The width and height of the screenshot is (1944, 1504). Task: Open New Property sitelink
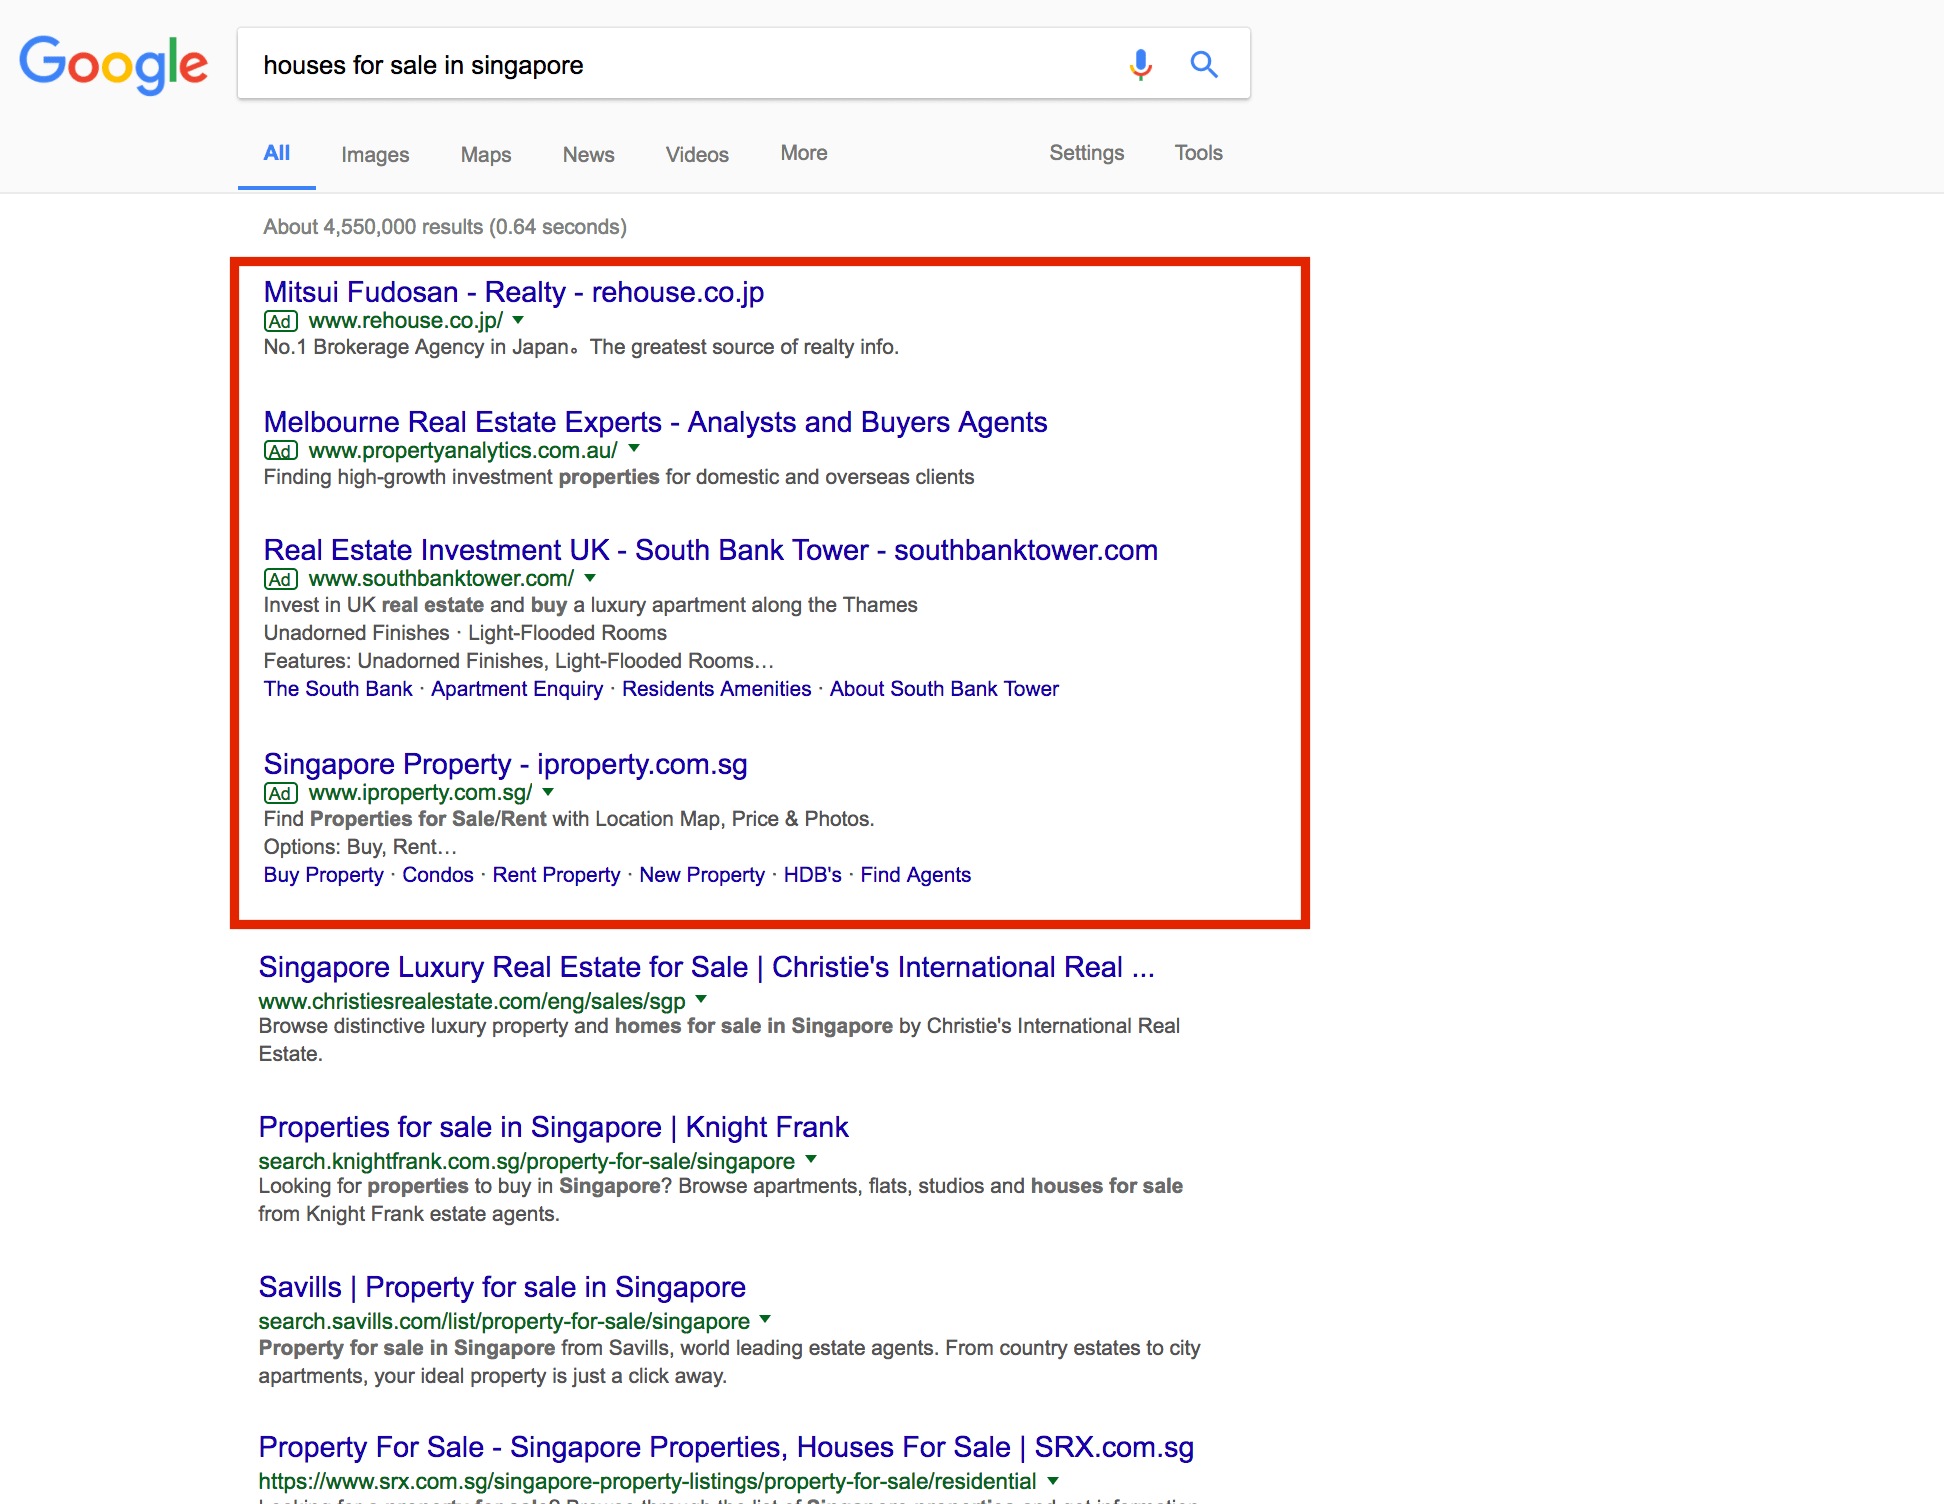pyautogui.click(x=702, y=875)
